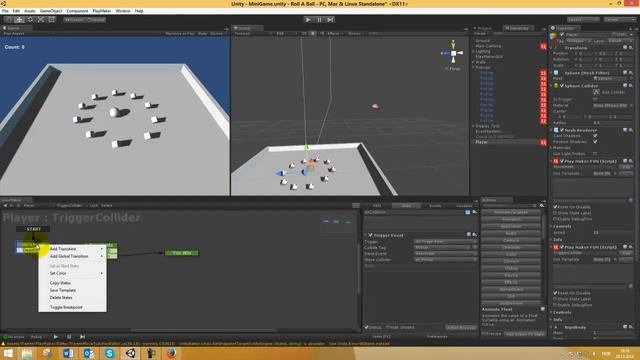The image size is (640, 360).
Task: Expand the Walls object in Hierarchy
Action: (x=473, y=62)
